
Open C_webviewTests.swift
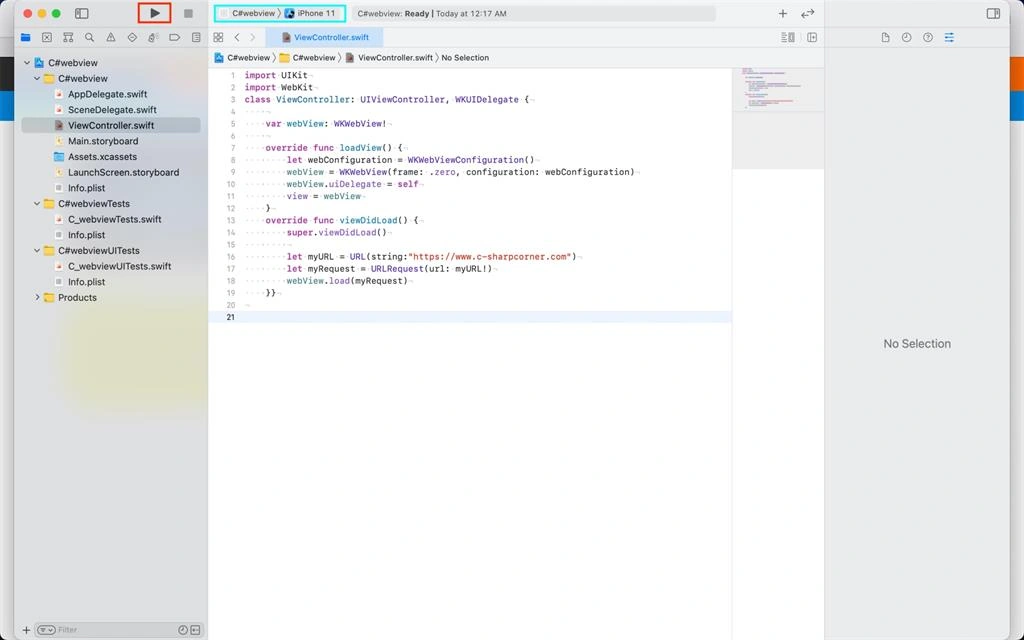click(114, 219)
